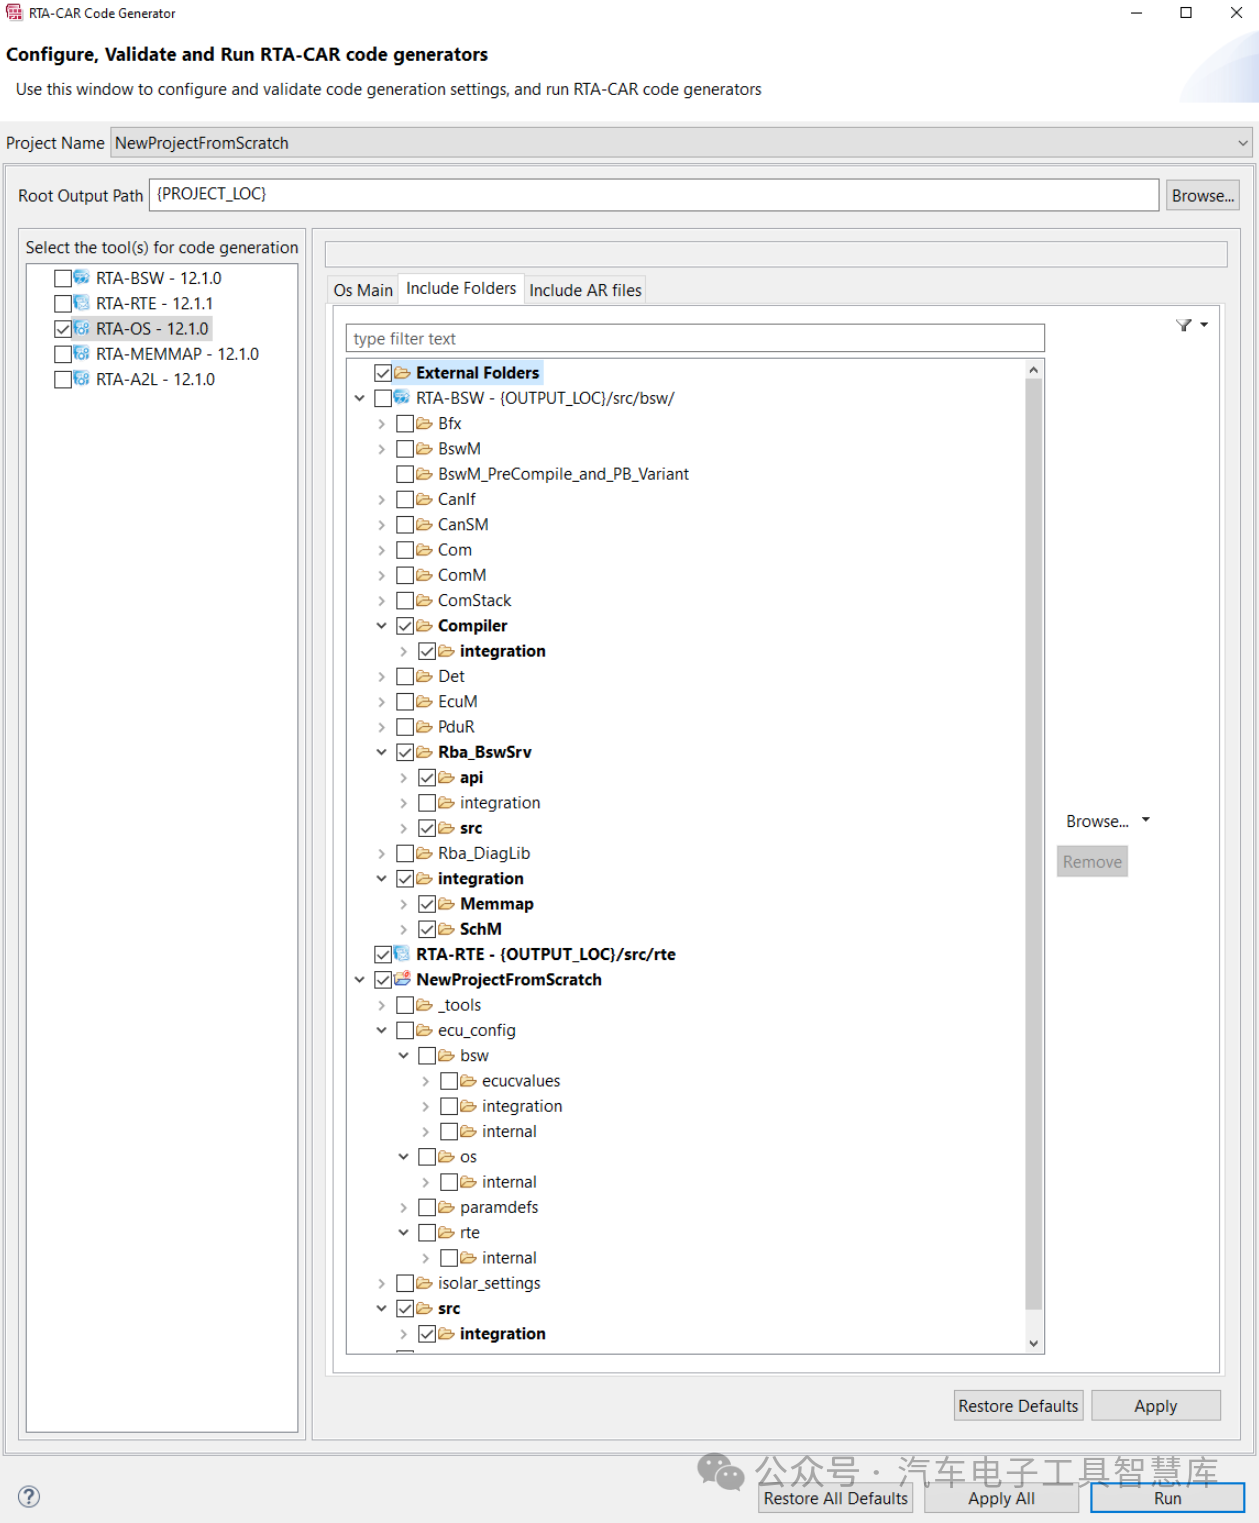Click the RTA-CAR Code Generator title icon
The height and width of the screenshot is (1523, 1259).
point(14,13)
